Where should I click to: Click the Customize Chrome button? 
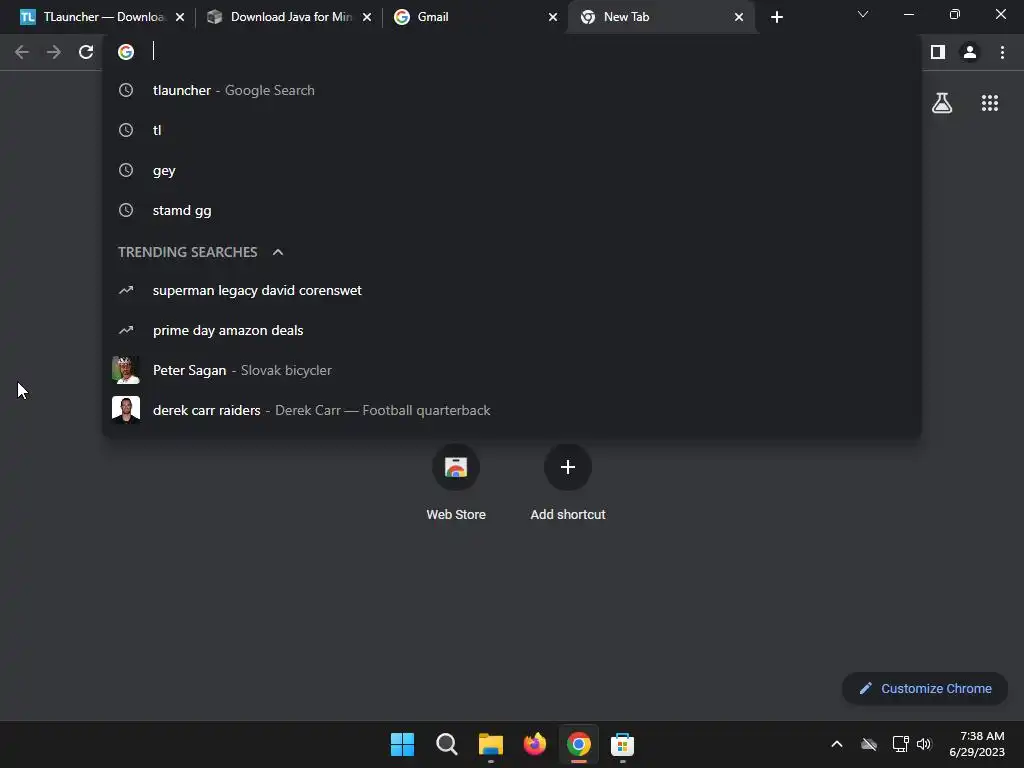click(x=925, y=688)
